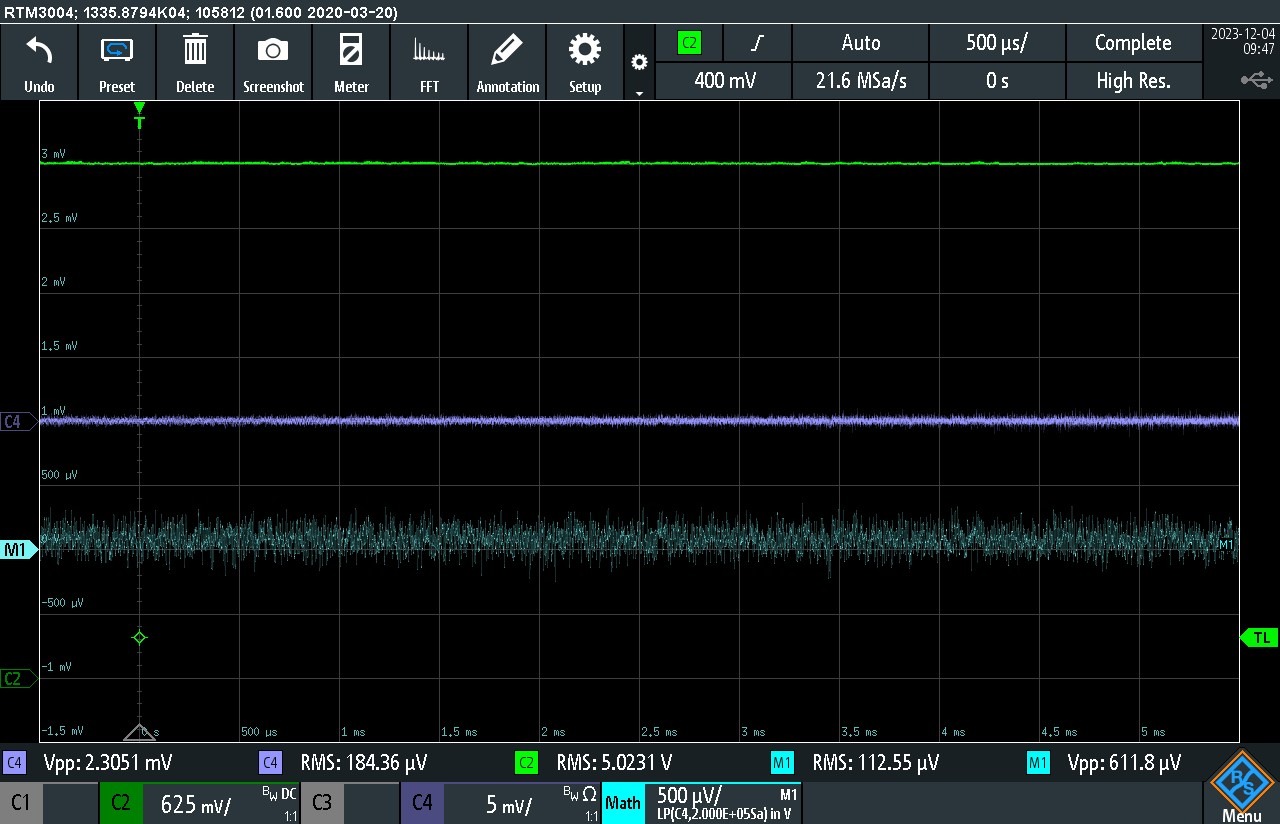The height and width of the screenshot is (824, 1280).
Task: Click the Delete trash icon
Action: [195, 62]
